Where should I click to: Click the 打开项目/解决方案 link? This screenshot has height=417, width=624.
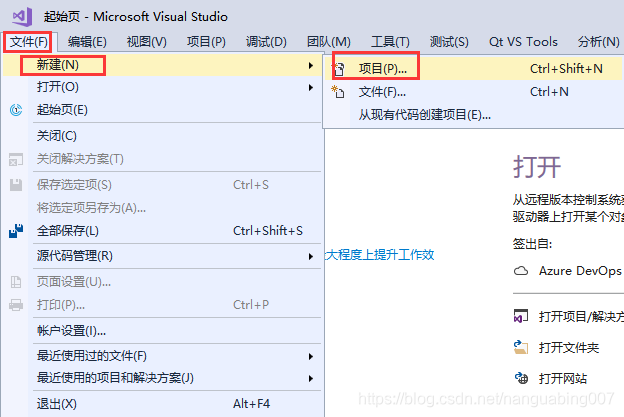[x=581, y=317]
